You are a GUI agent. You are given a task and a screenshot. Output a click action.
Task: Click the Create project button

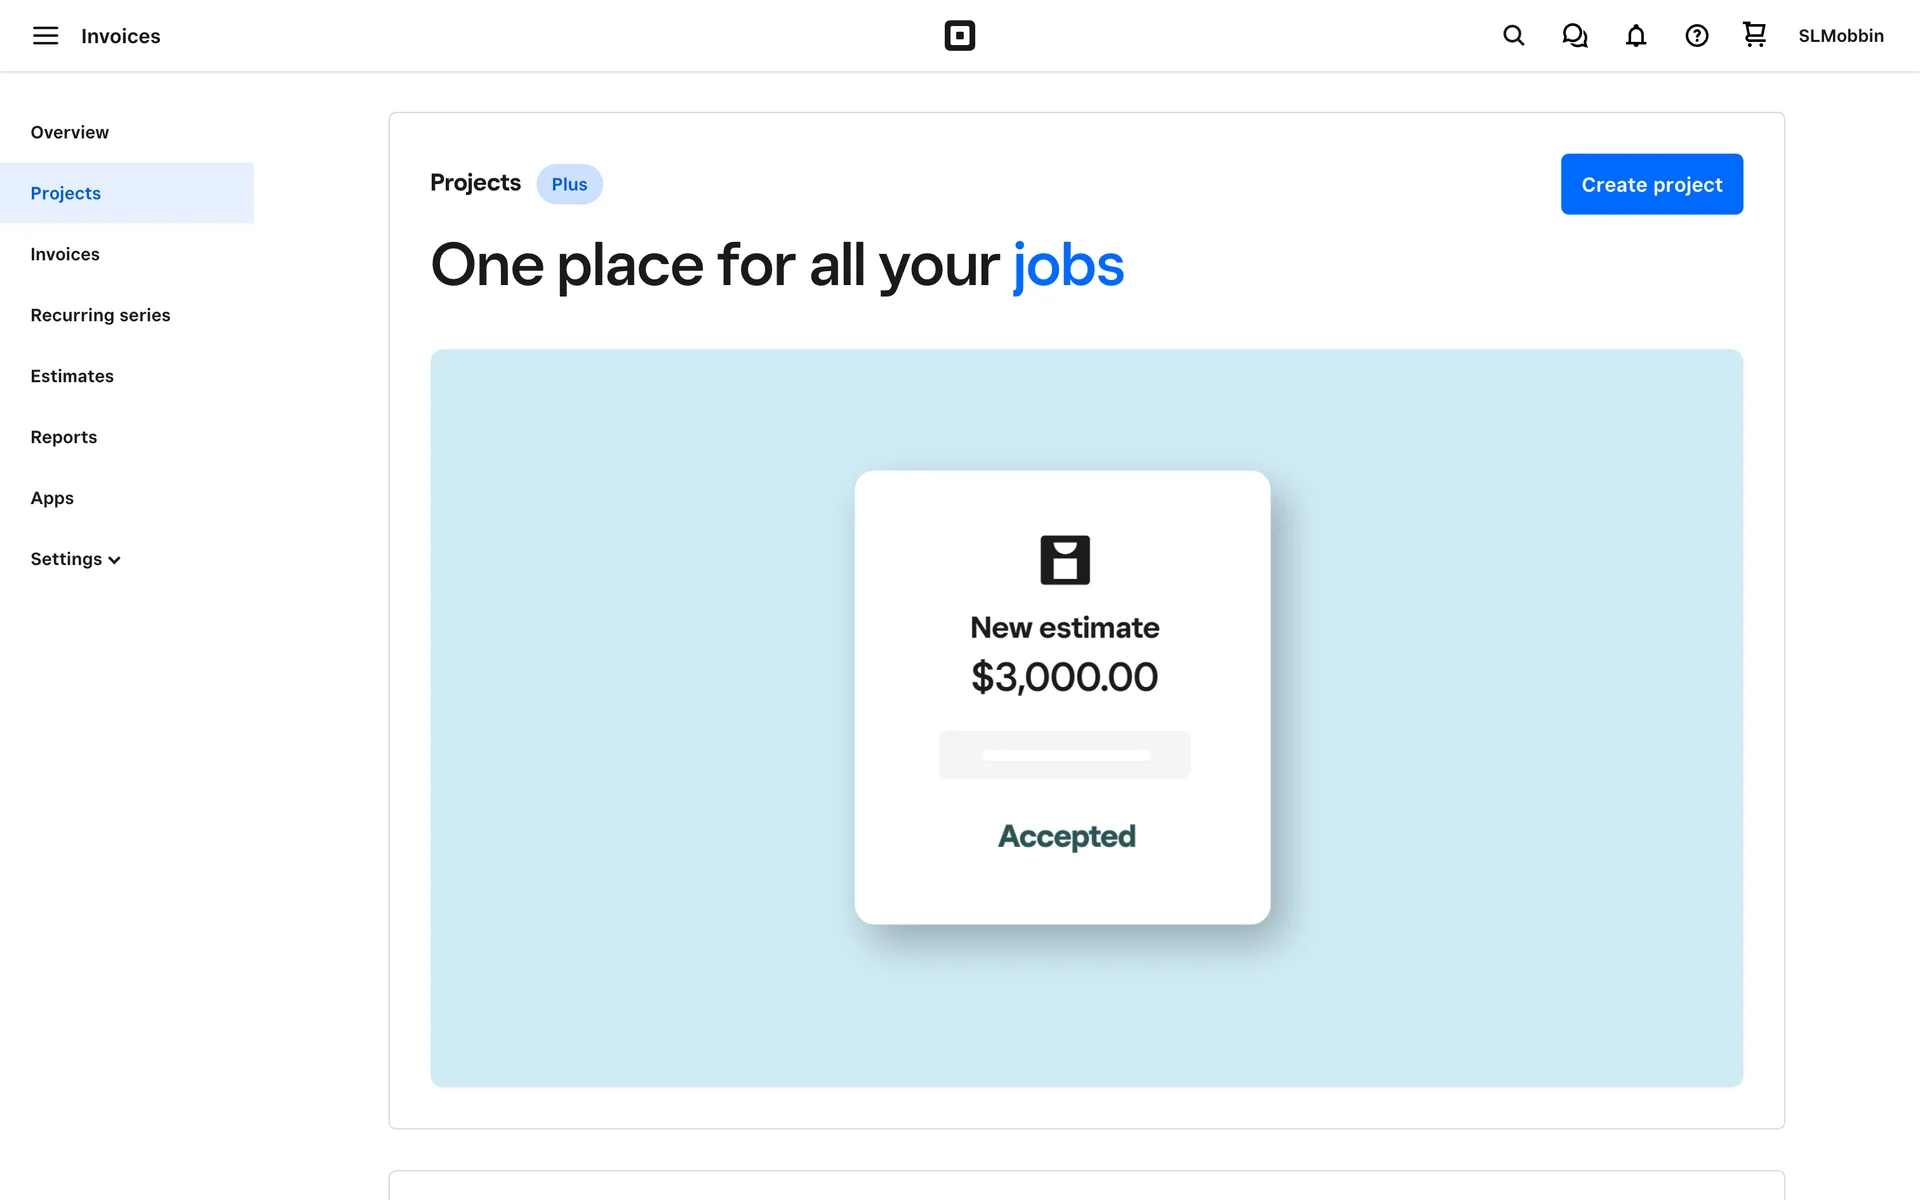click(1651, 184)
